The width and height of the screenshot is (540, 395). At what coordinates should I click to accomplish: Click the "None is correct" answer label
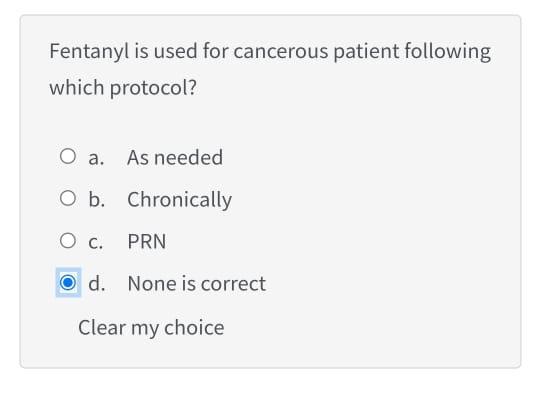point(197,284)
